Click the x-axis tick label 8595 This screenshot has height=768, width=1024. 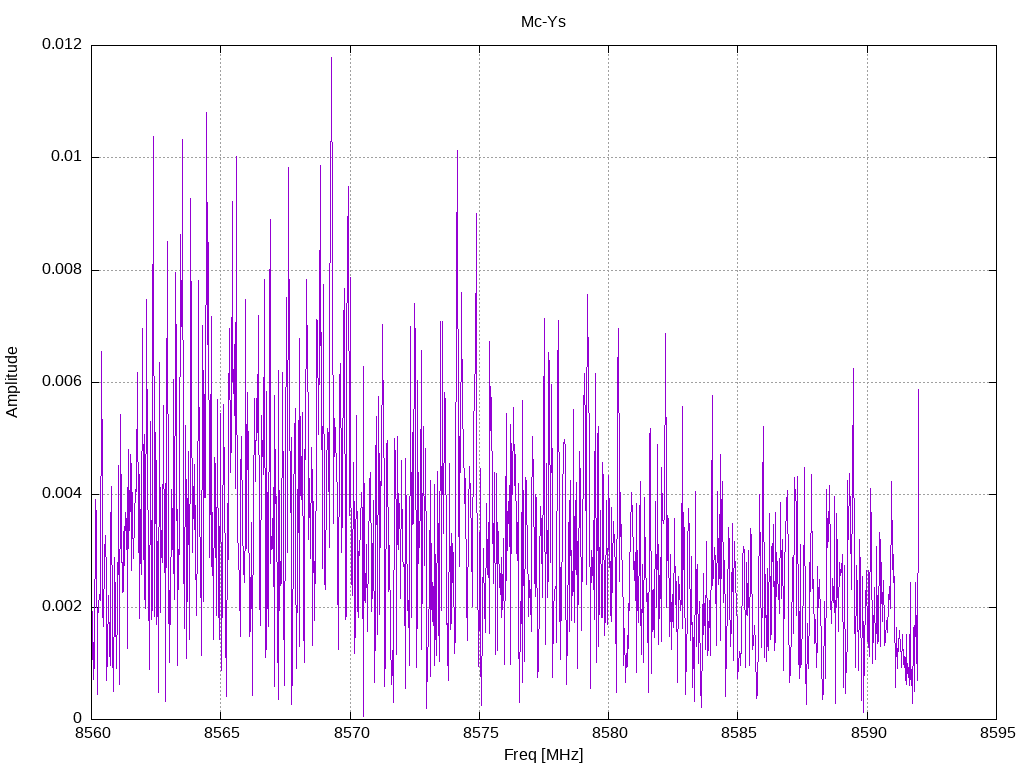[997, 733]
